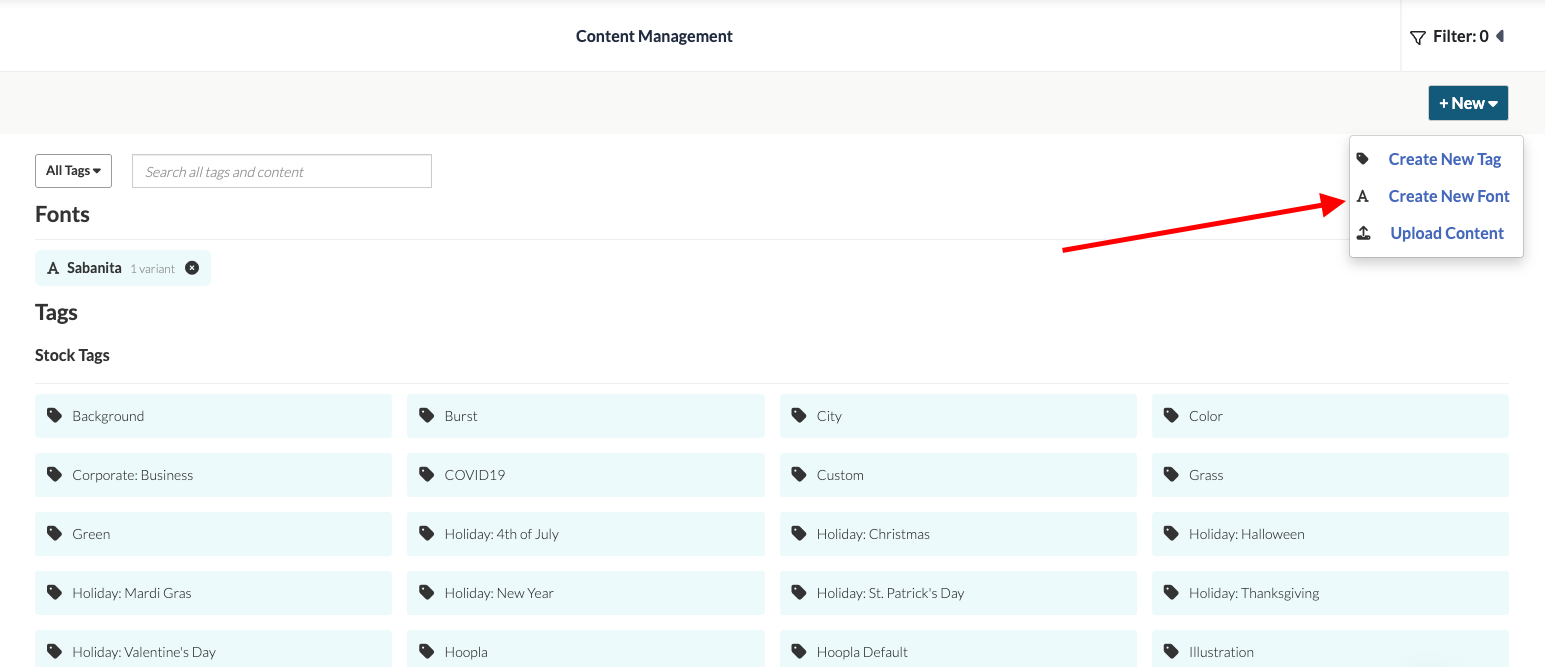The width and height of the screenshot is (1545, 667).
Task: Open the Holiday: Valentine's Day tag
Action: coord(213,650)
